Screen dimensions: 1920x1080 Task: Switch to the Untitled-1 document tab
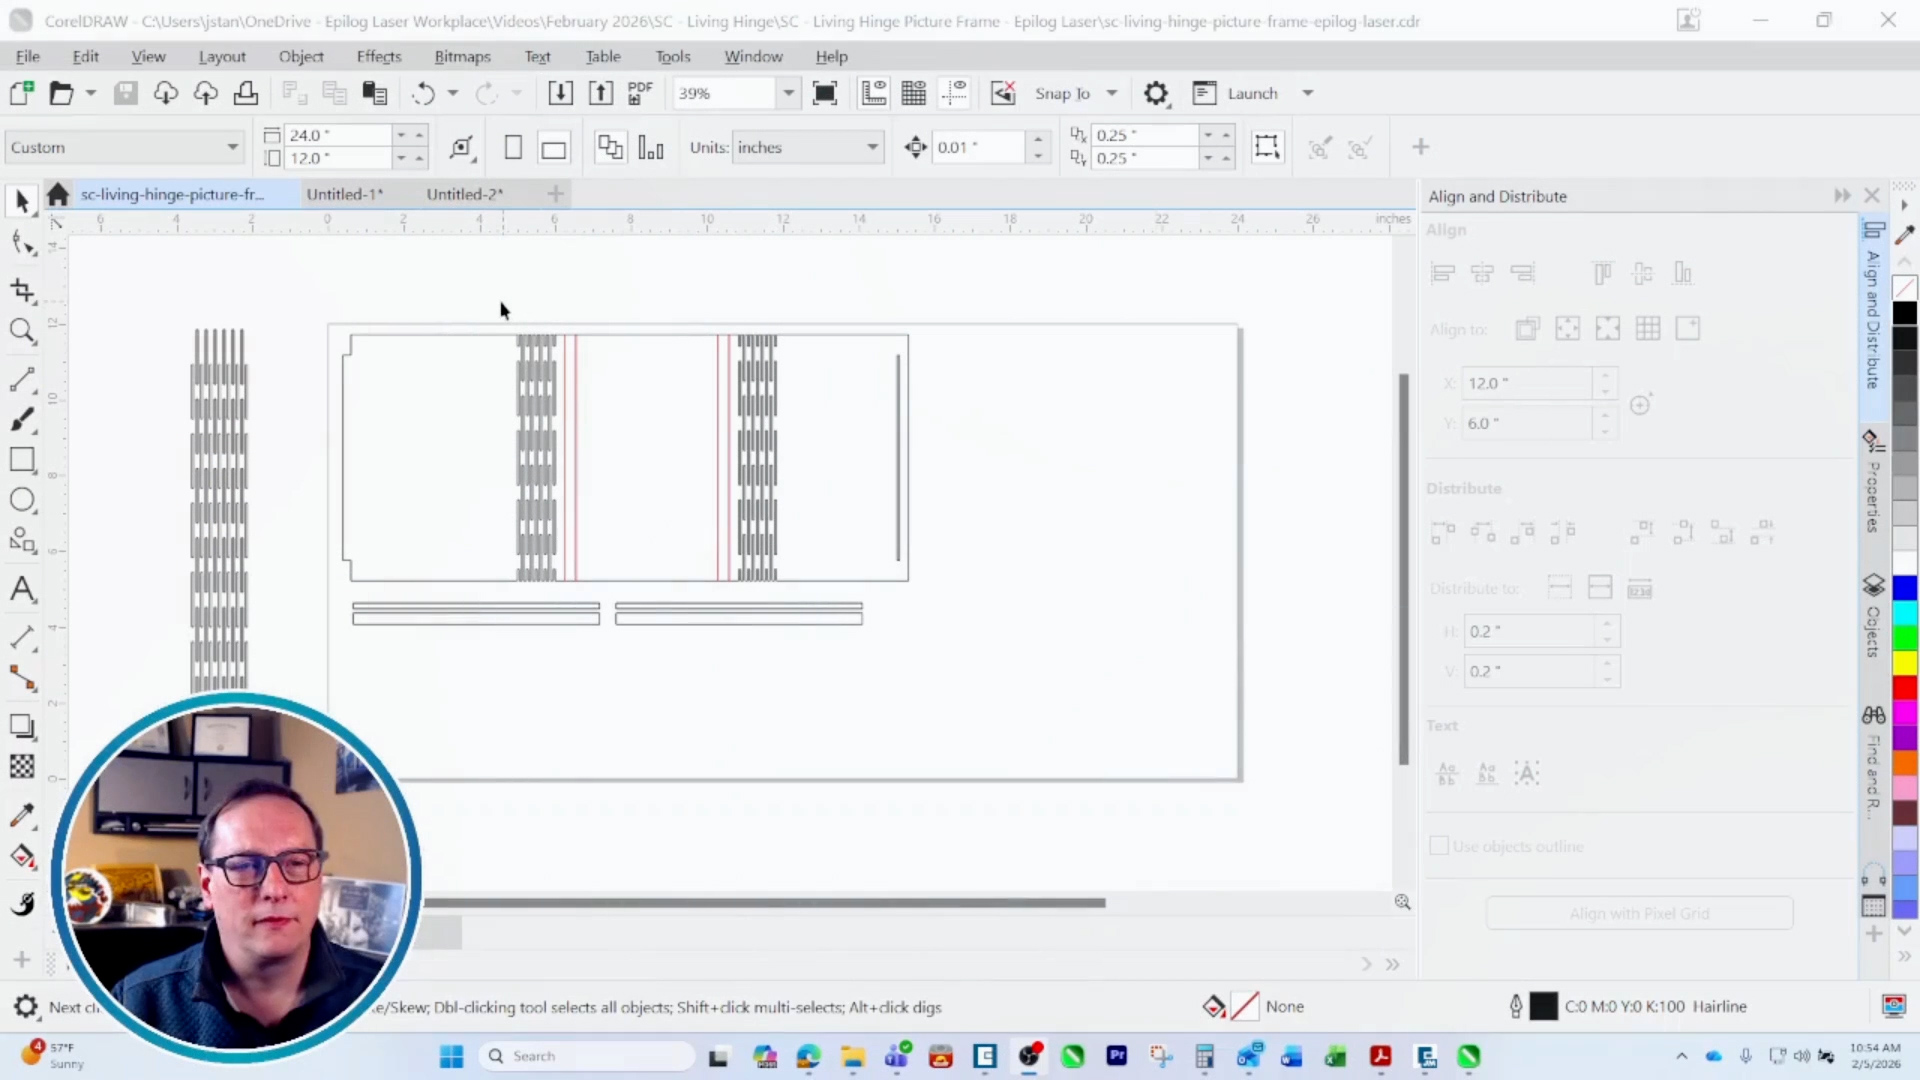344,194
